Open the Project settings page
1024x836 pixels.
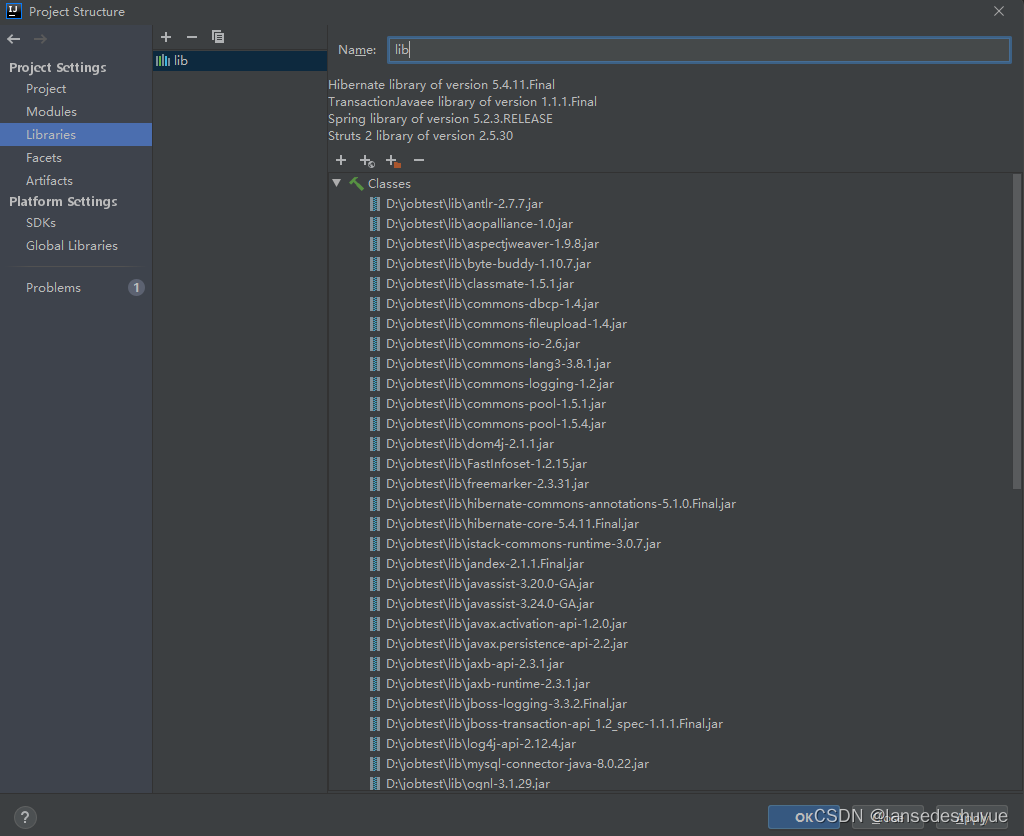pos(46,89)
